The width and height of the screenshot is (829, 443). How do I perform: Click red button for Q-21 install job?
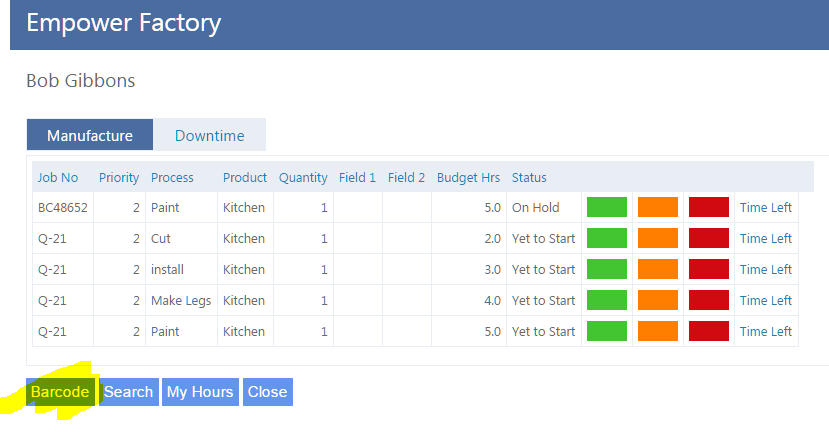click(x=709, y=270)
